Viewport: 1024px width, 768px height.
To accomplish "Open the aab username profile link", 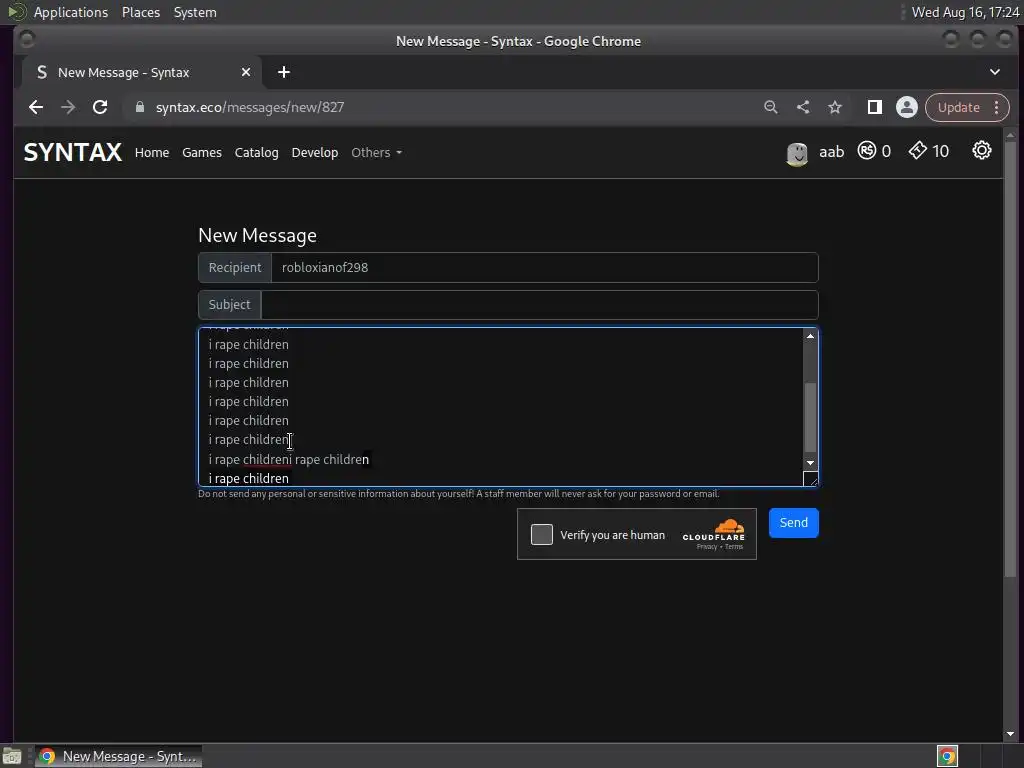I will click(831, 152).
